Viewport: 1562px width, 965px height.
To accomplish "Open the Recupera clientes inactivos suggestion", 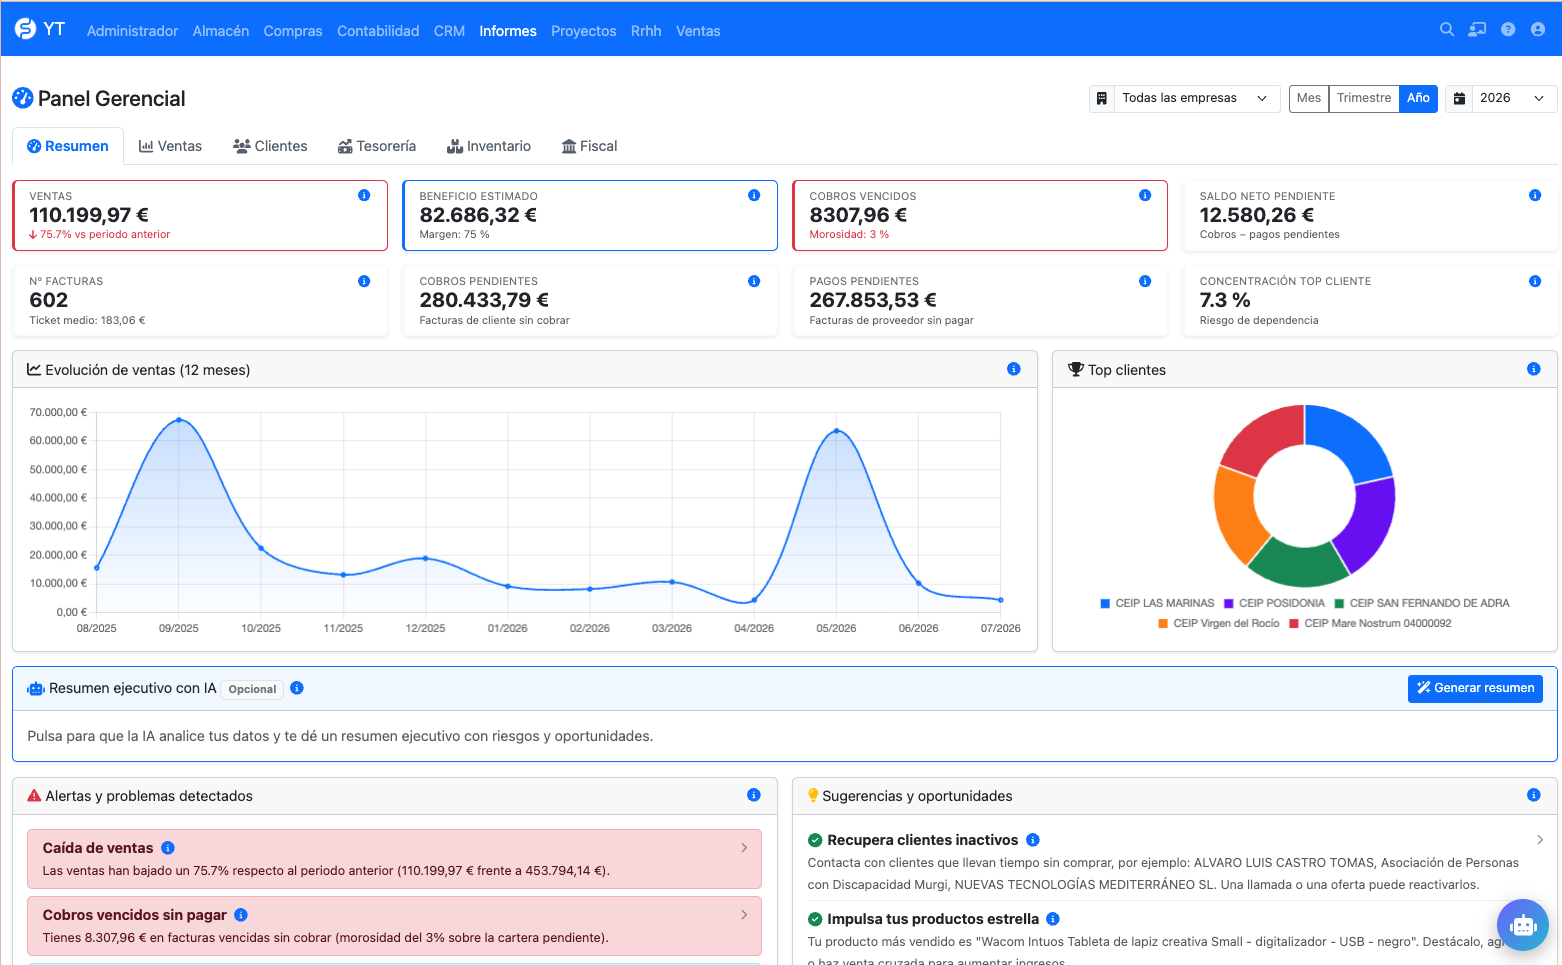I will (x=1175, y=861).
